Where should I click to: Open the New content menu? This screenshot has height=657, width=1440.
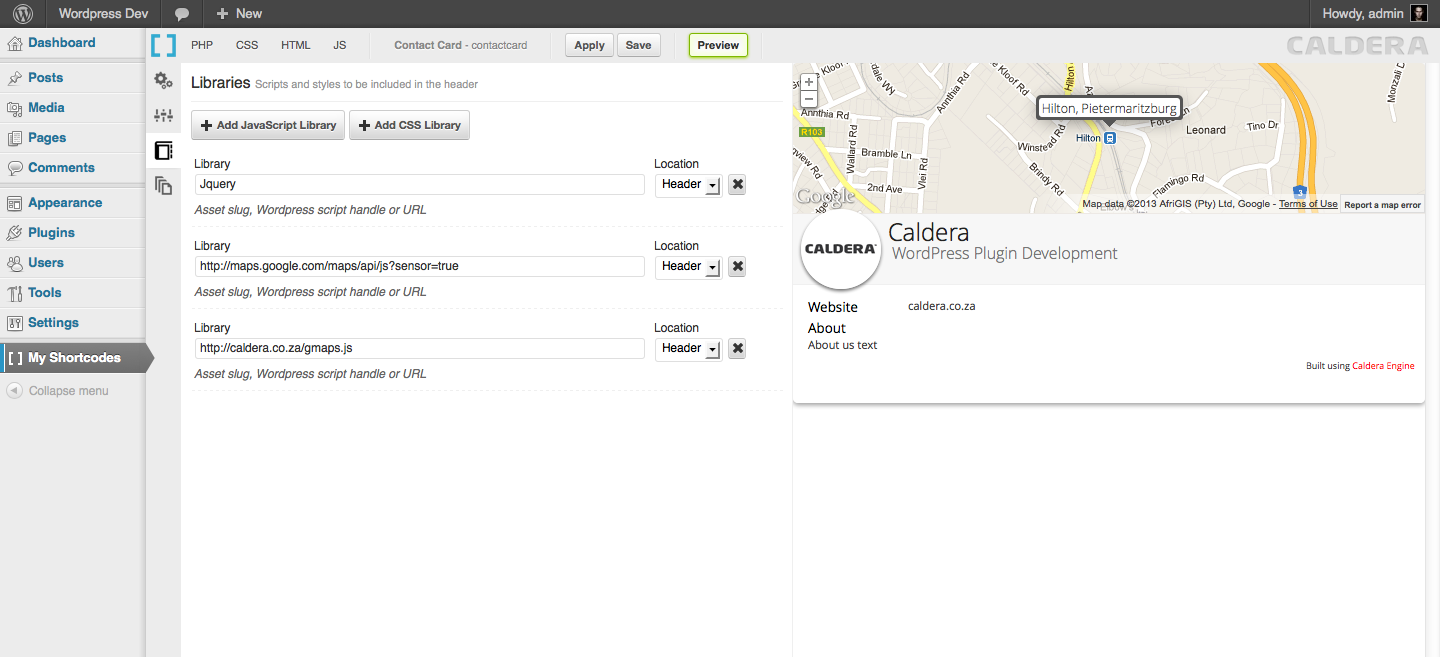pyautogui.click(x=239, y=14)
